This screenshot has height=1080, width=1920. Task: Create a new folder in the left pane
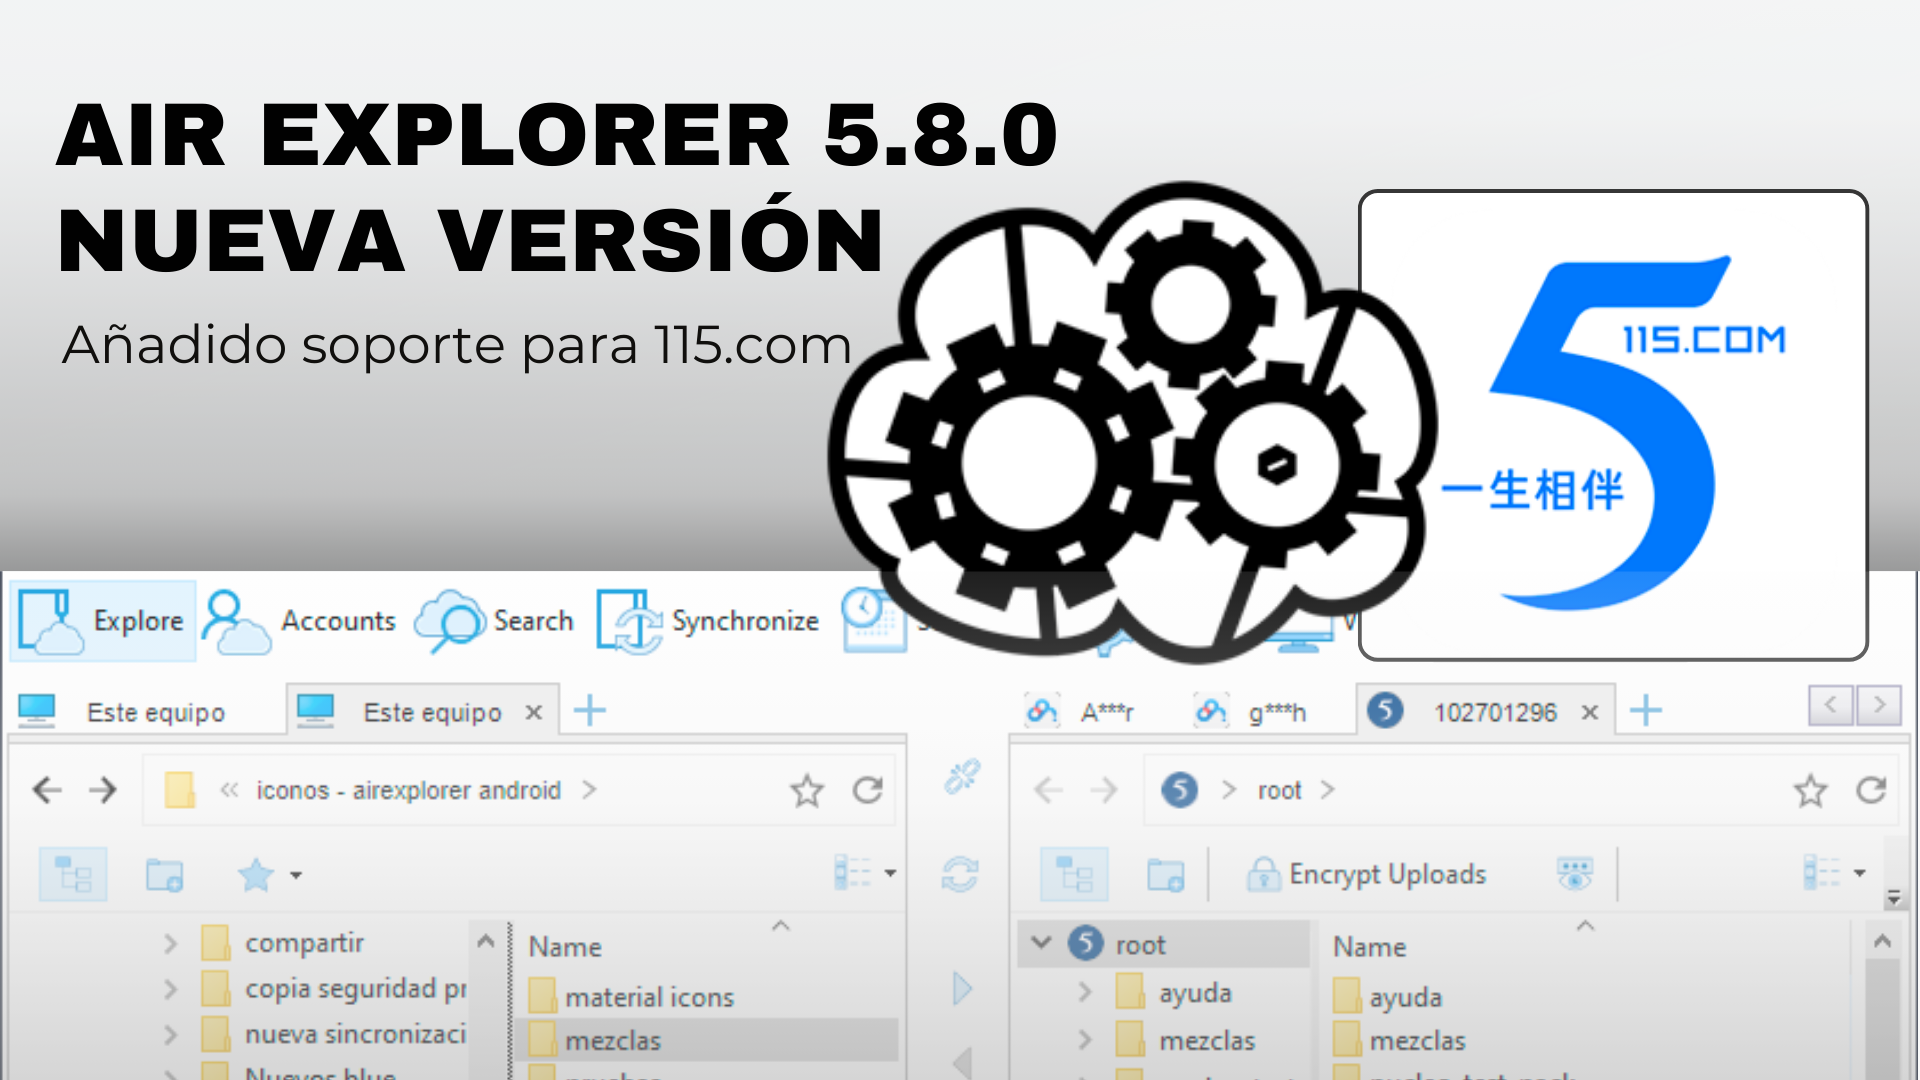point(165,873)
